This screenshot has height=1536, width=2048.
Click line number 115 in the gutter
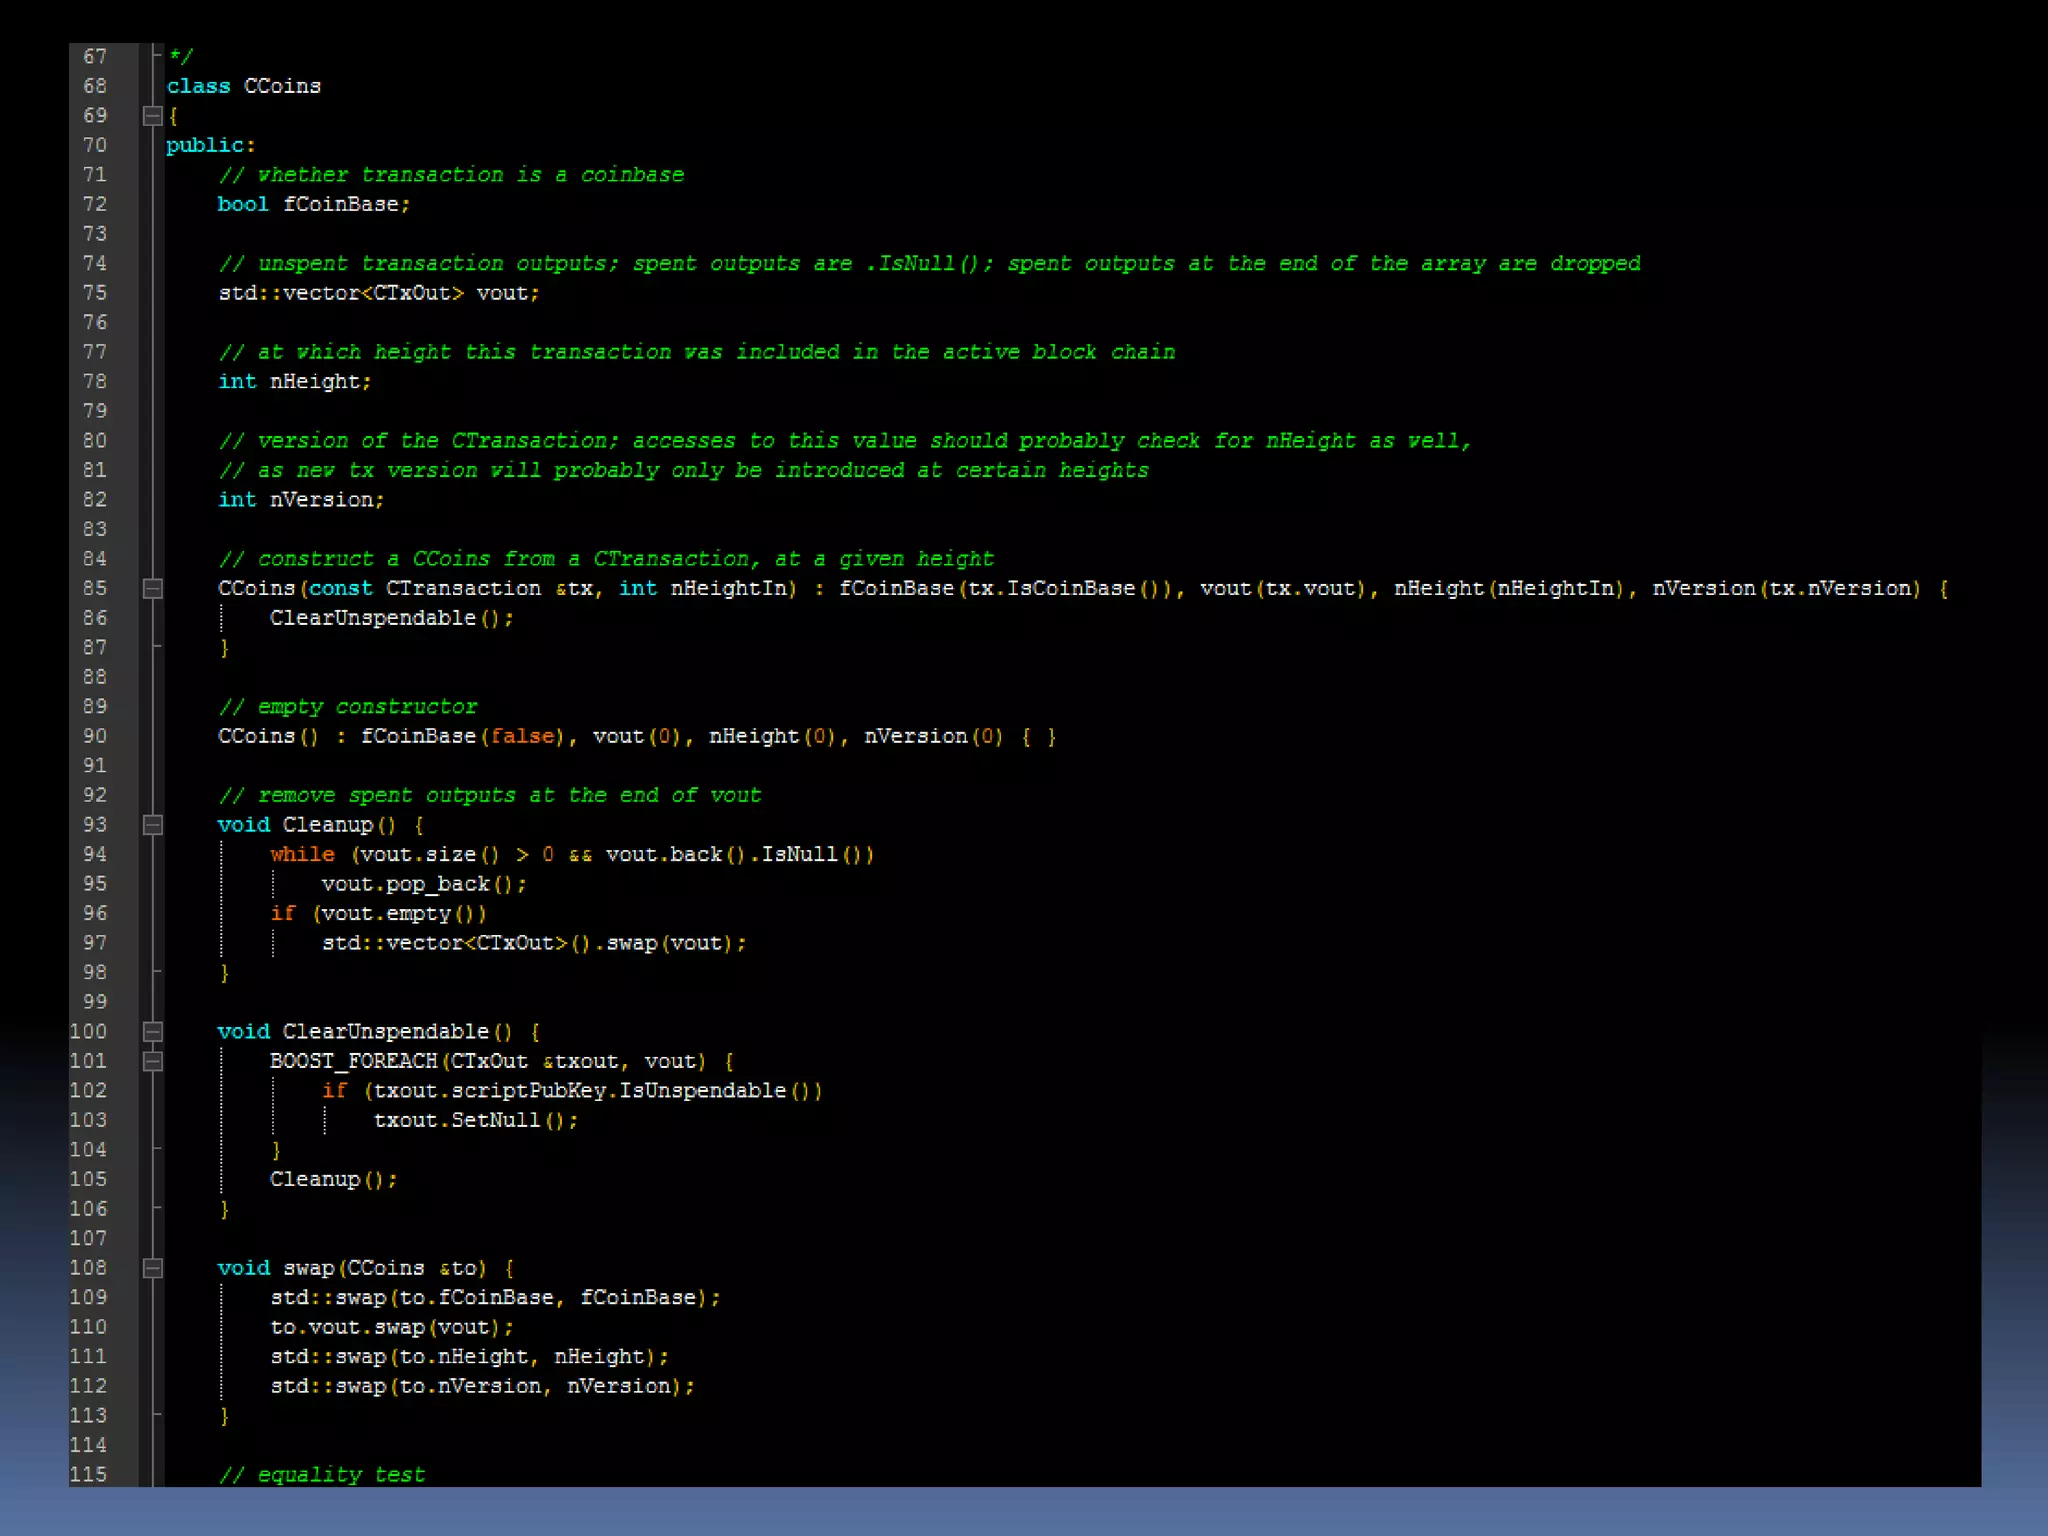point(89,1474)
